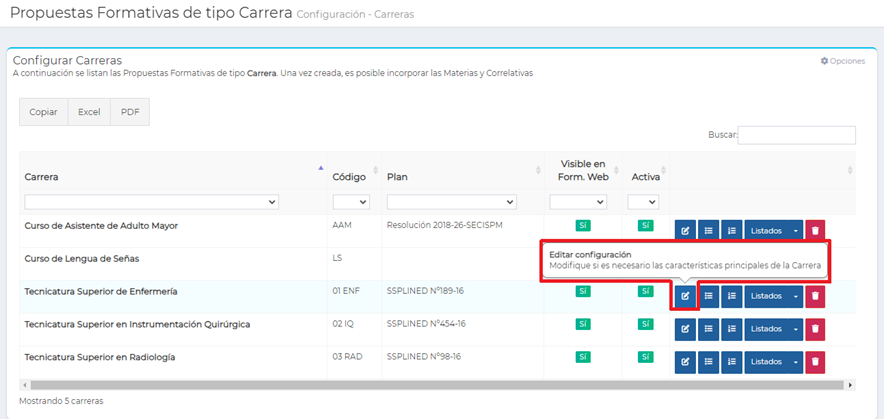This screenshot has width=884, height=419.
Task: Open the Carrera filter dropdown
Action: [x=152, y=201]
